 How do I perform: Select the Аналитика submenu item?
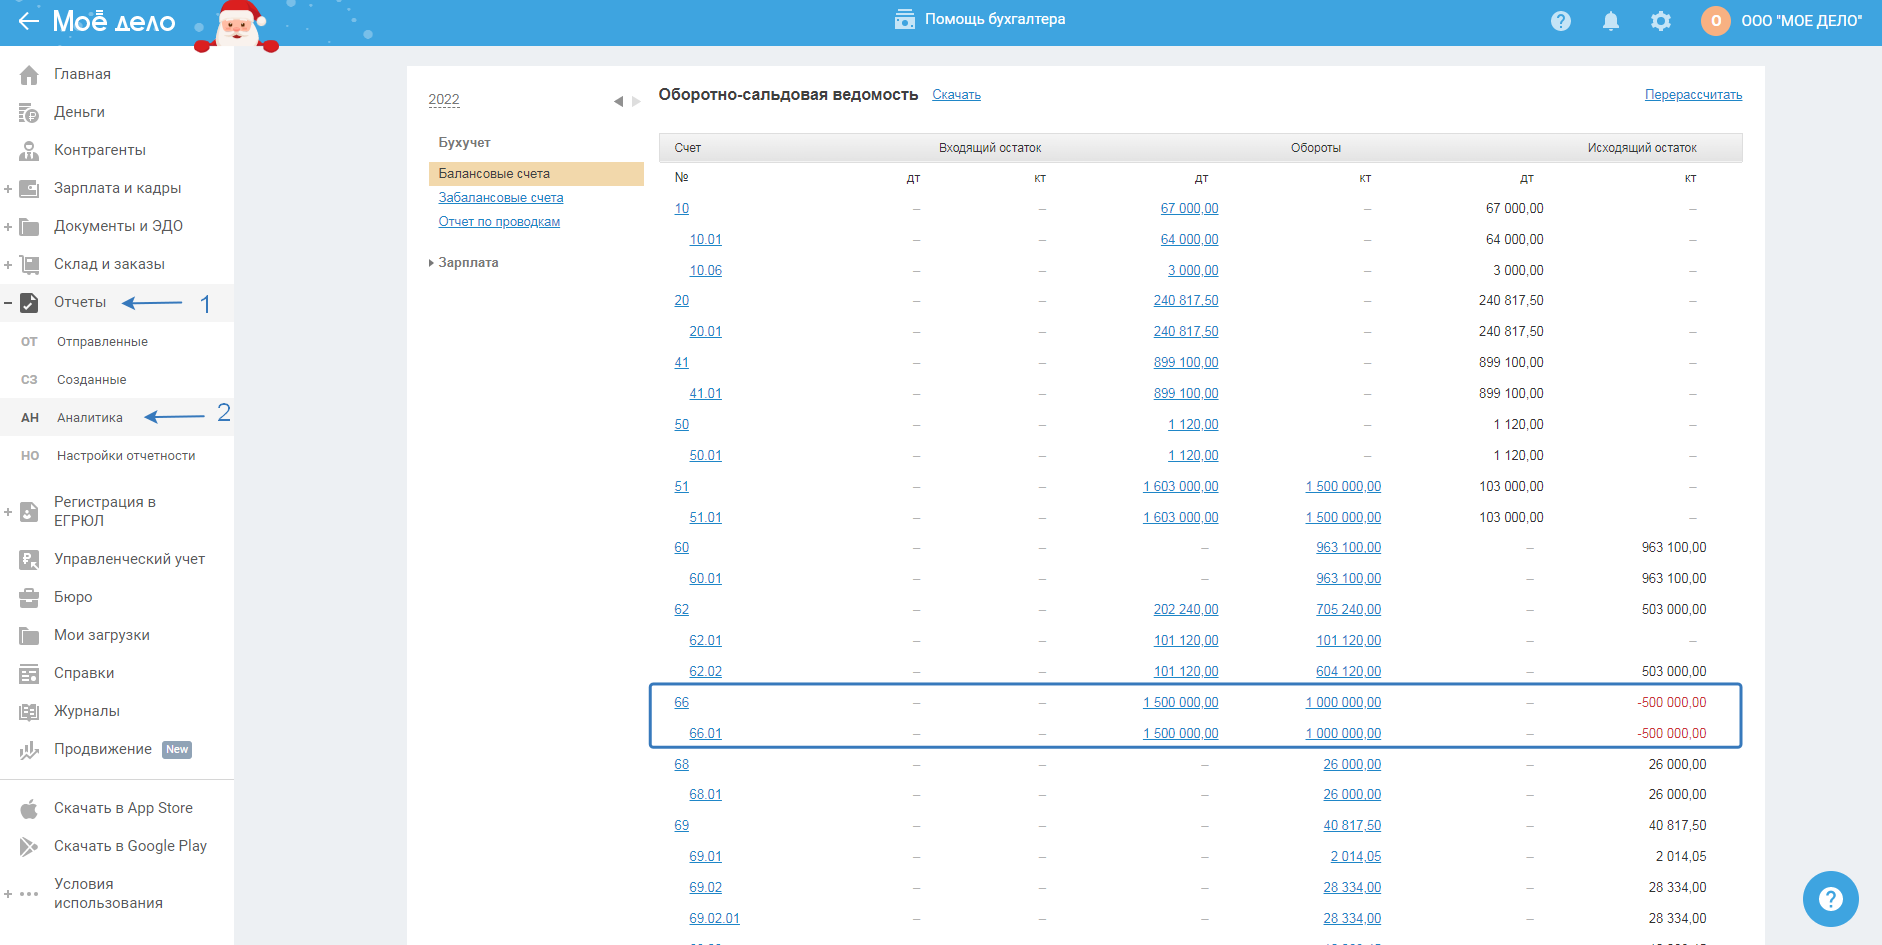pos(90,418)
